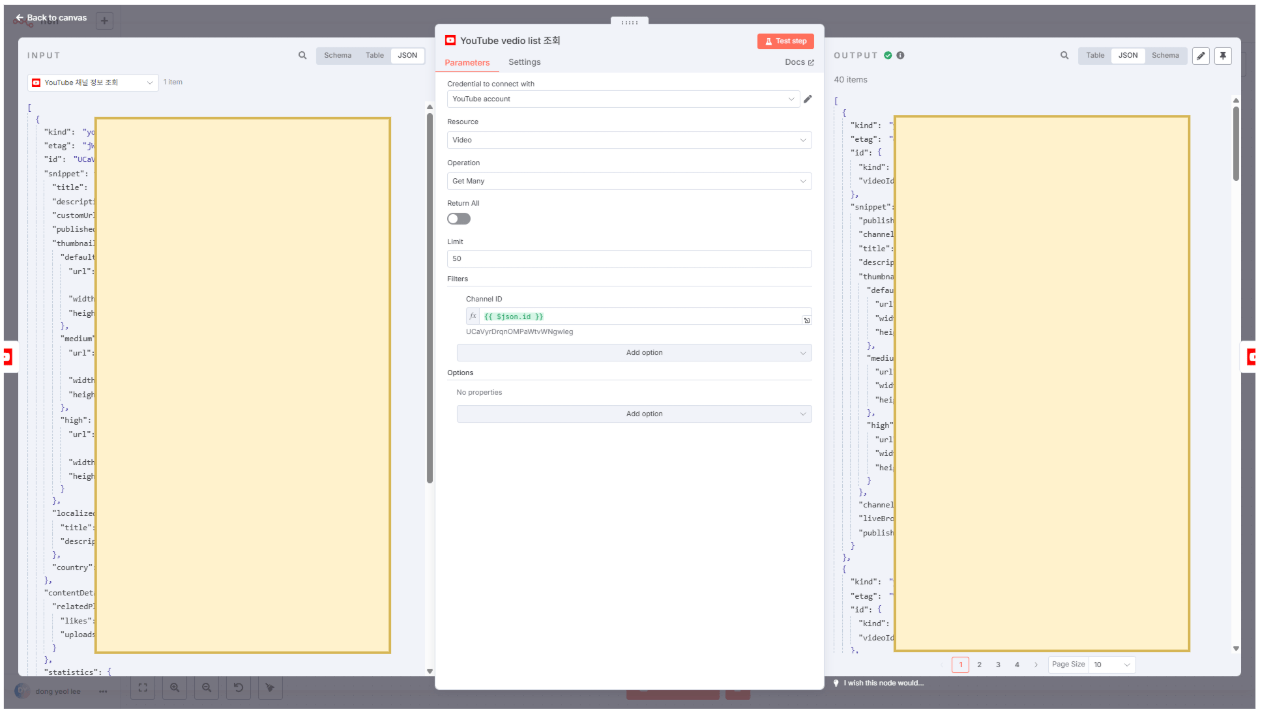Click the pencil edit output icon

point(1201,56)
